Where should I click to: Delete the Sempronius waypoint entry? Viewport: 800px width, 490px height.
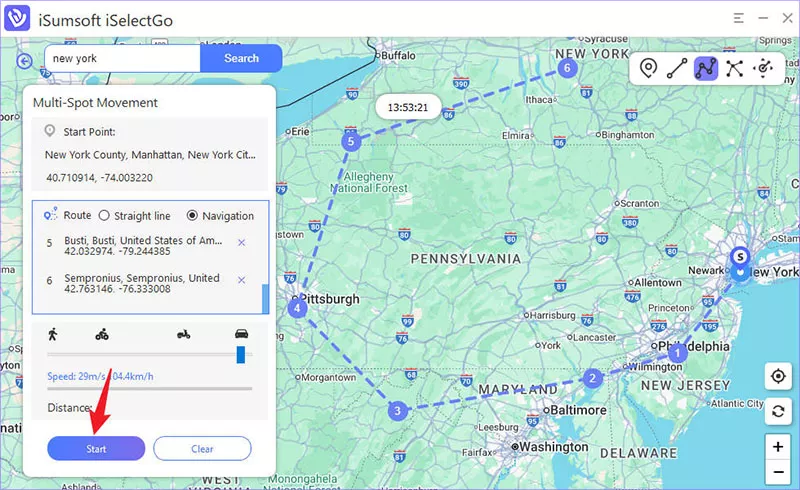(x=241, y=279)
